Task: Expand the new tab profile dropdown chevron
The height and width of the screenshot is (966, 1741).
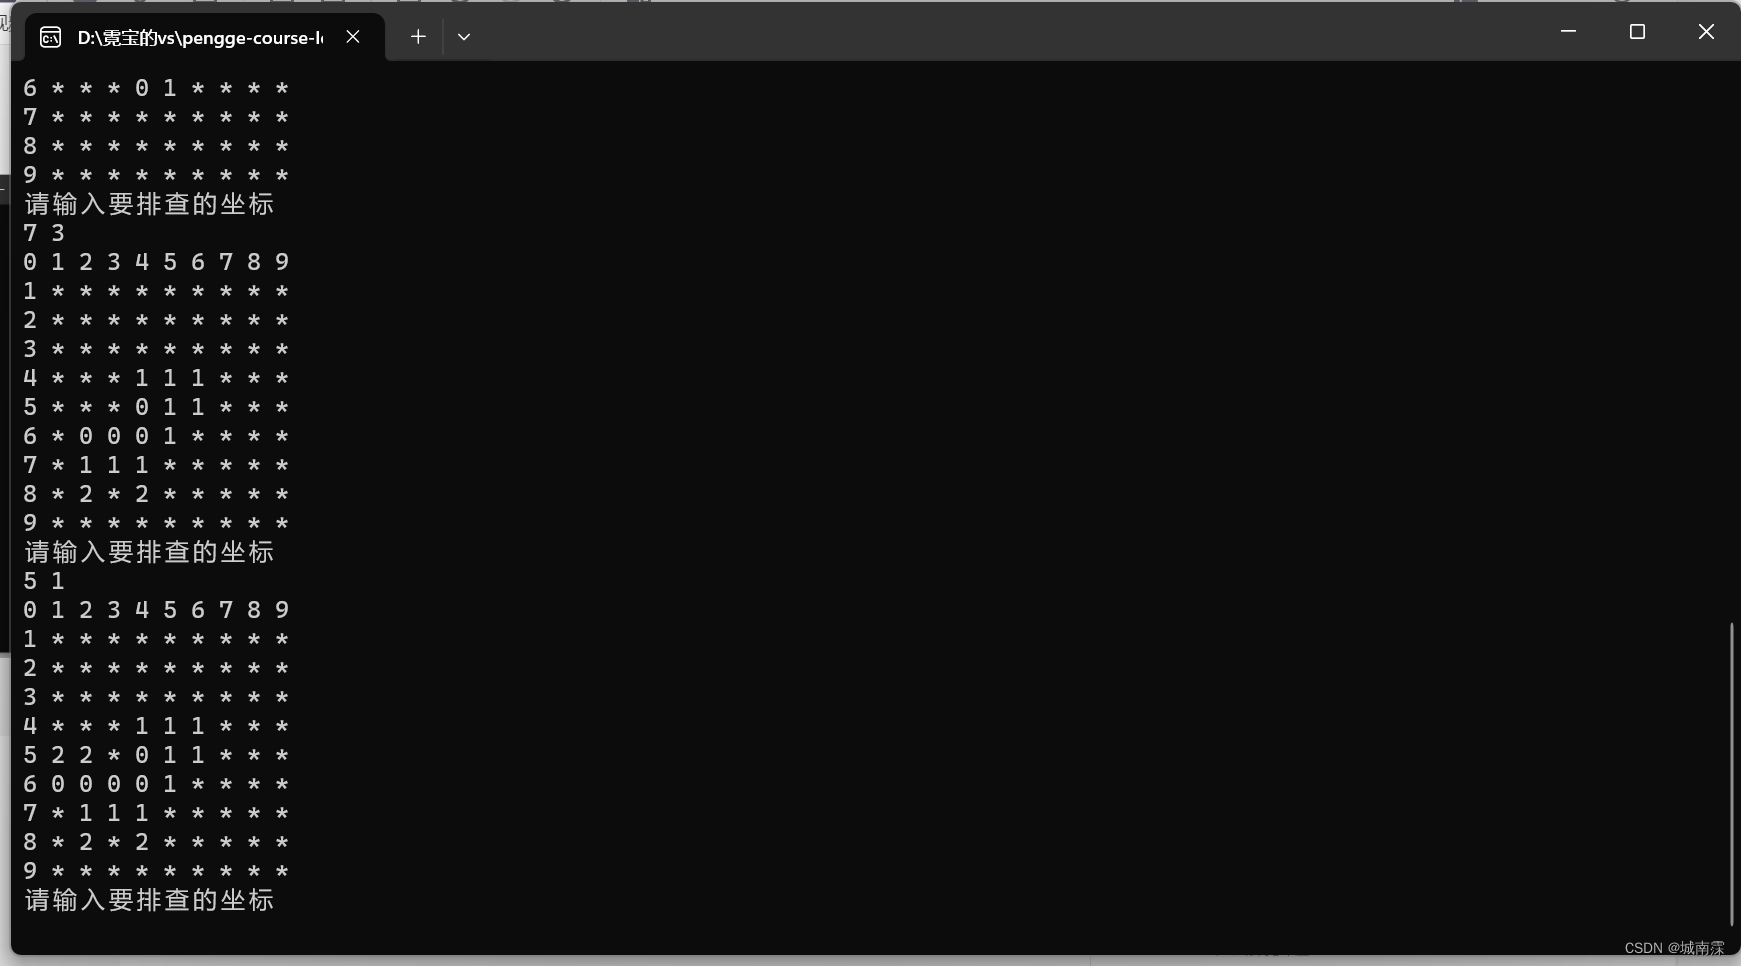Action: [x=464, y=37]
